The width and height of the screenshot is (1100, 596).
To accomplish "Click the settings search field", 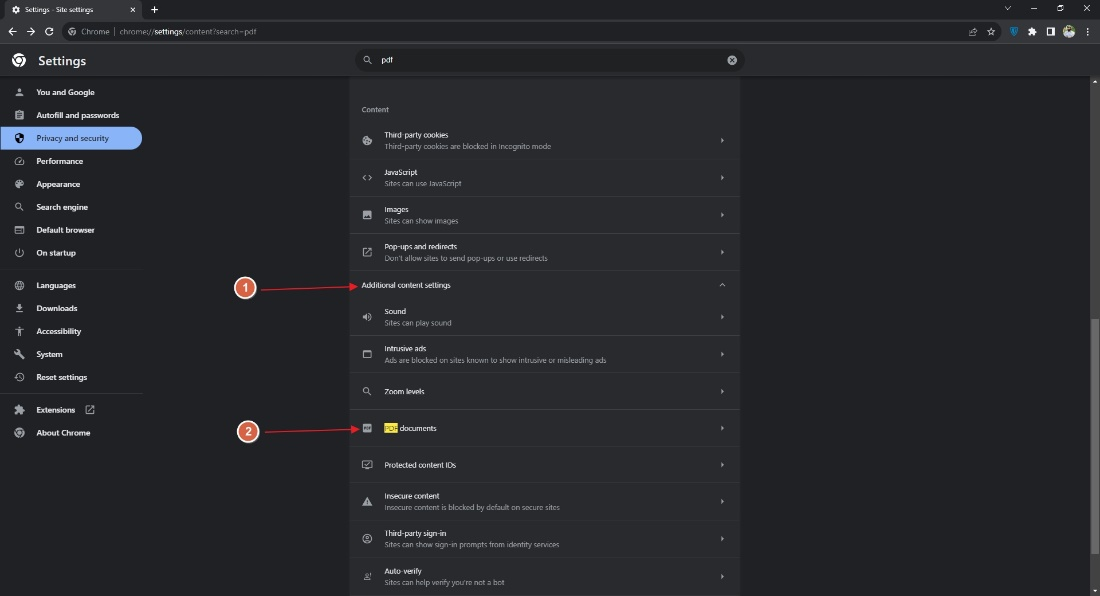I will [550, 60].
